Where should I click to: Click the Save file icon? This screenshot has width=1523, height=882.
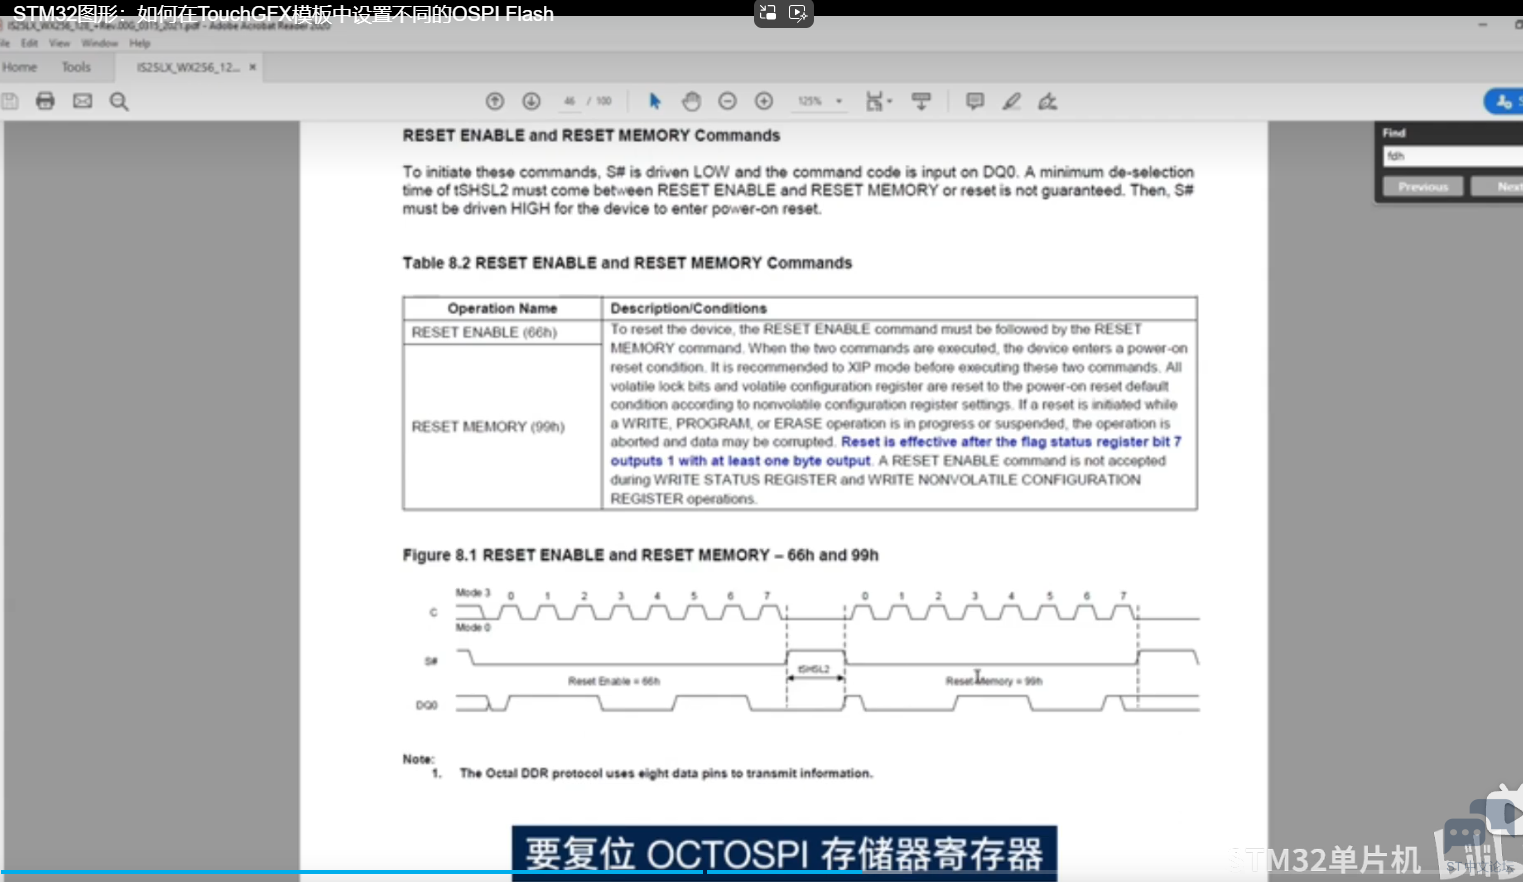pos(10,101)
